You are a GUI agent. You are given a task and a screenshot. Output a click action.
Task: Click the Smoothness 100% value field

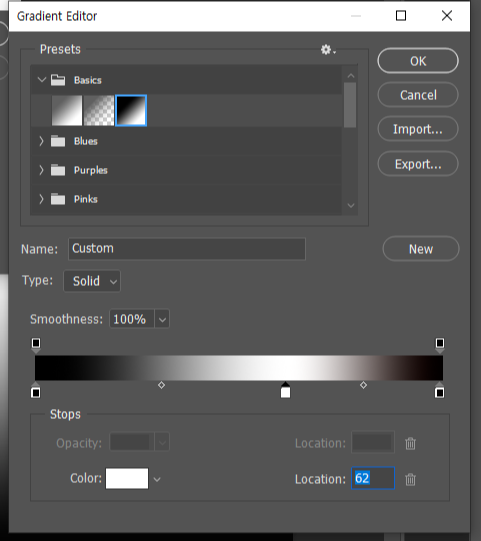click(x=132, y=319)
